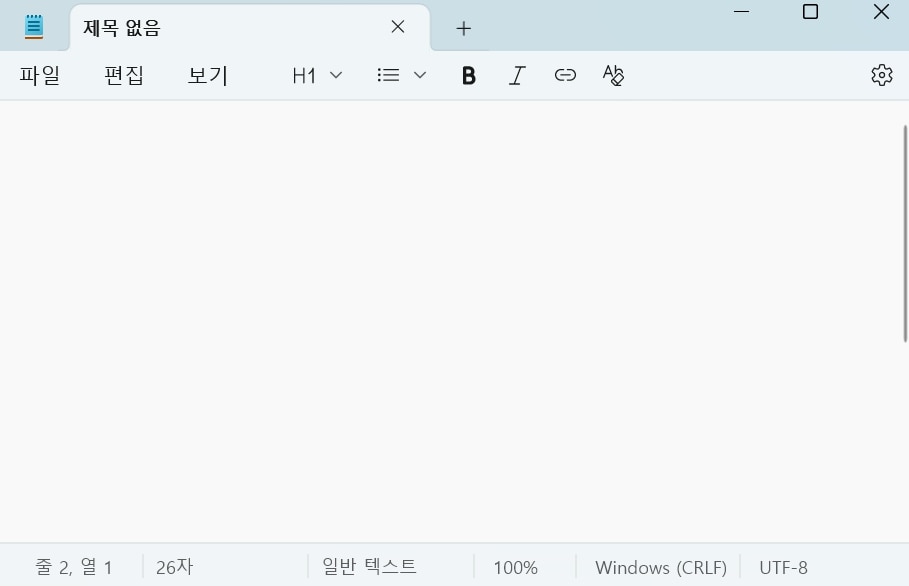
Task: Expand the heading style dropdown
Action: 335,75
